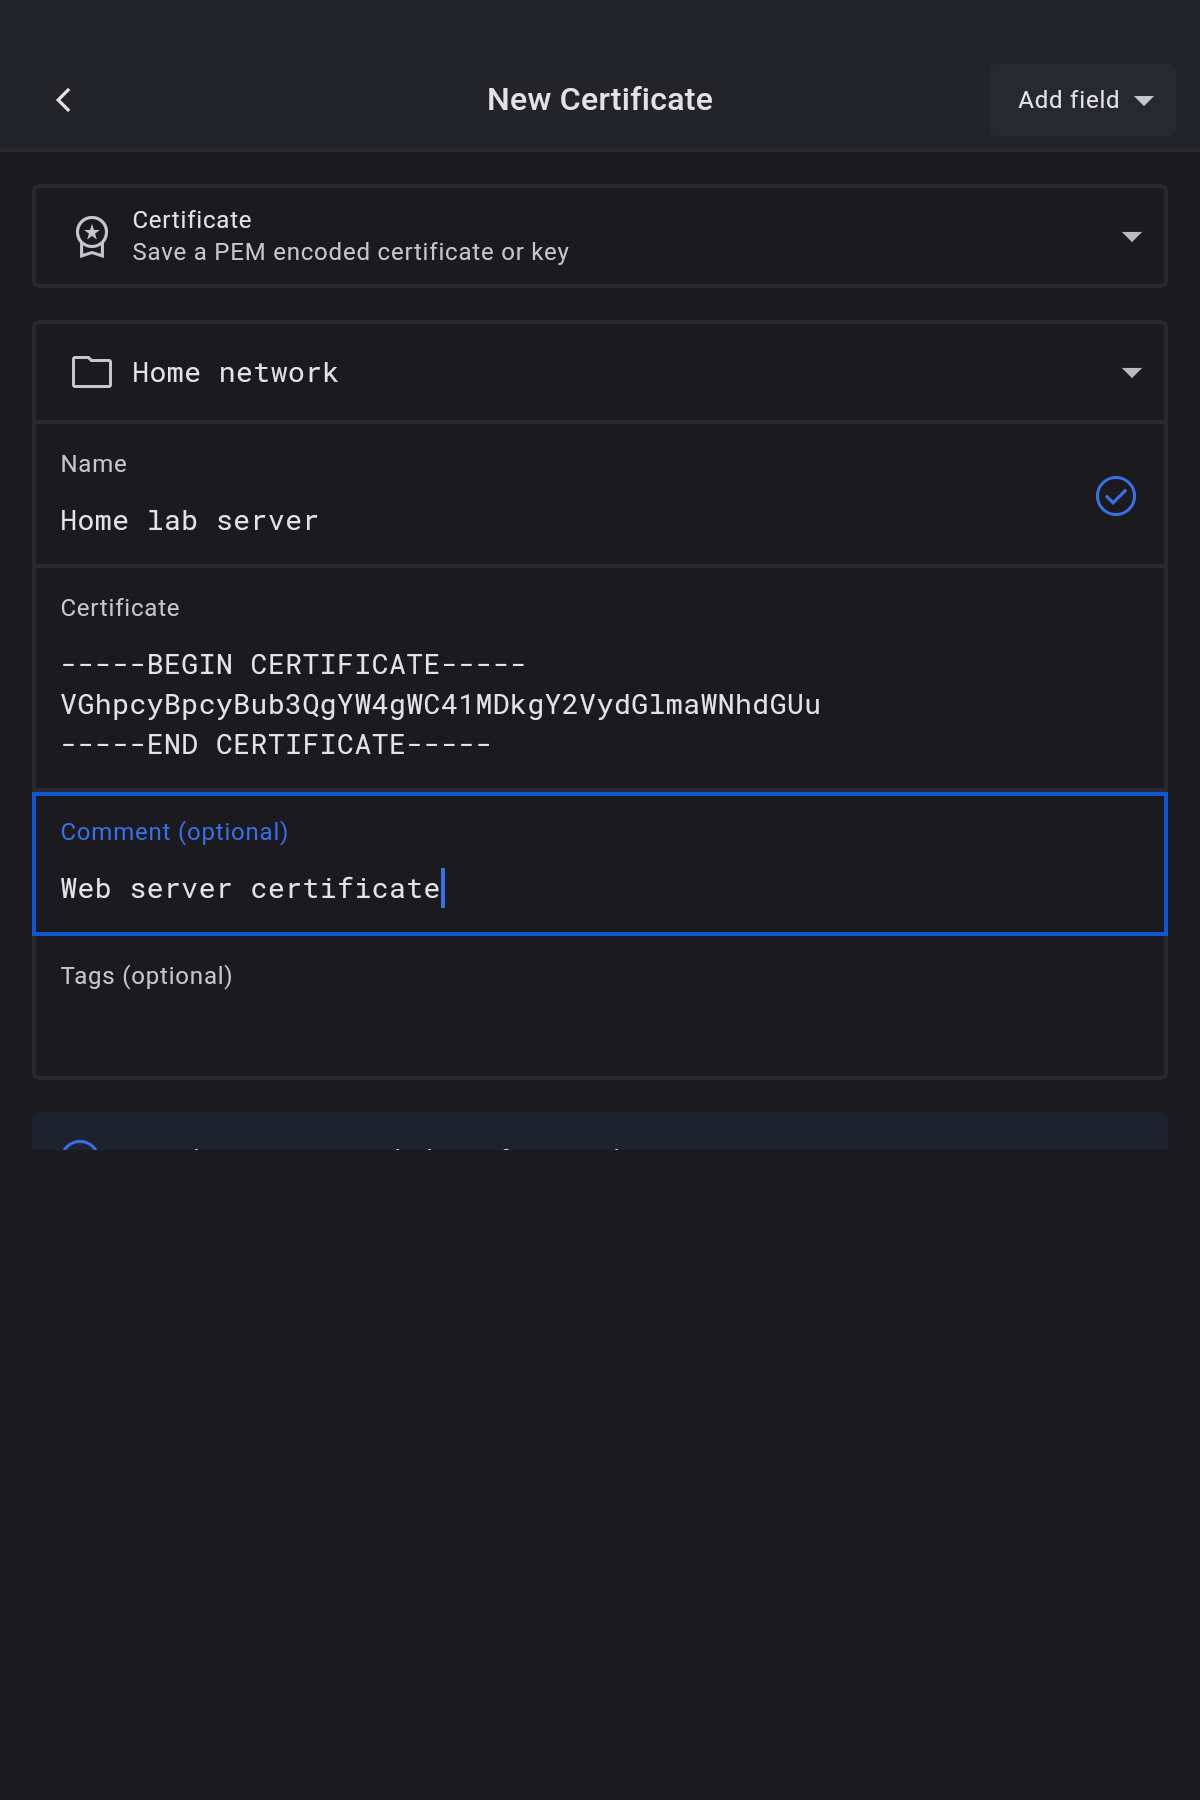Image resolution: width=1200 pixels, height=1800 pixels.
Task: Select the 'Save a PEM encoded certificate' description
Action: [350, 252]
